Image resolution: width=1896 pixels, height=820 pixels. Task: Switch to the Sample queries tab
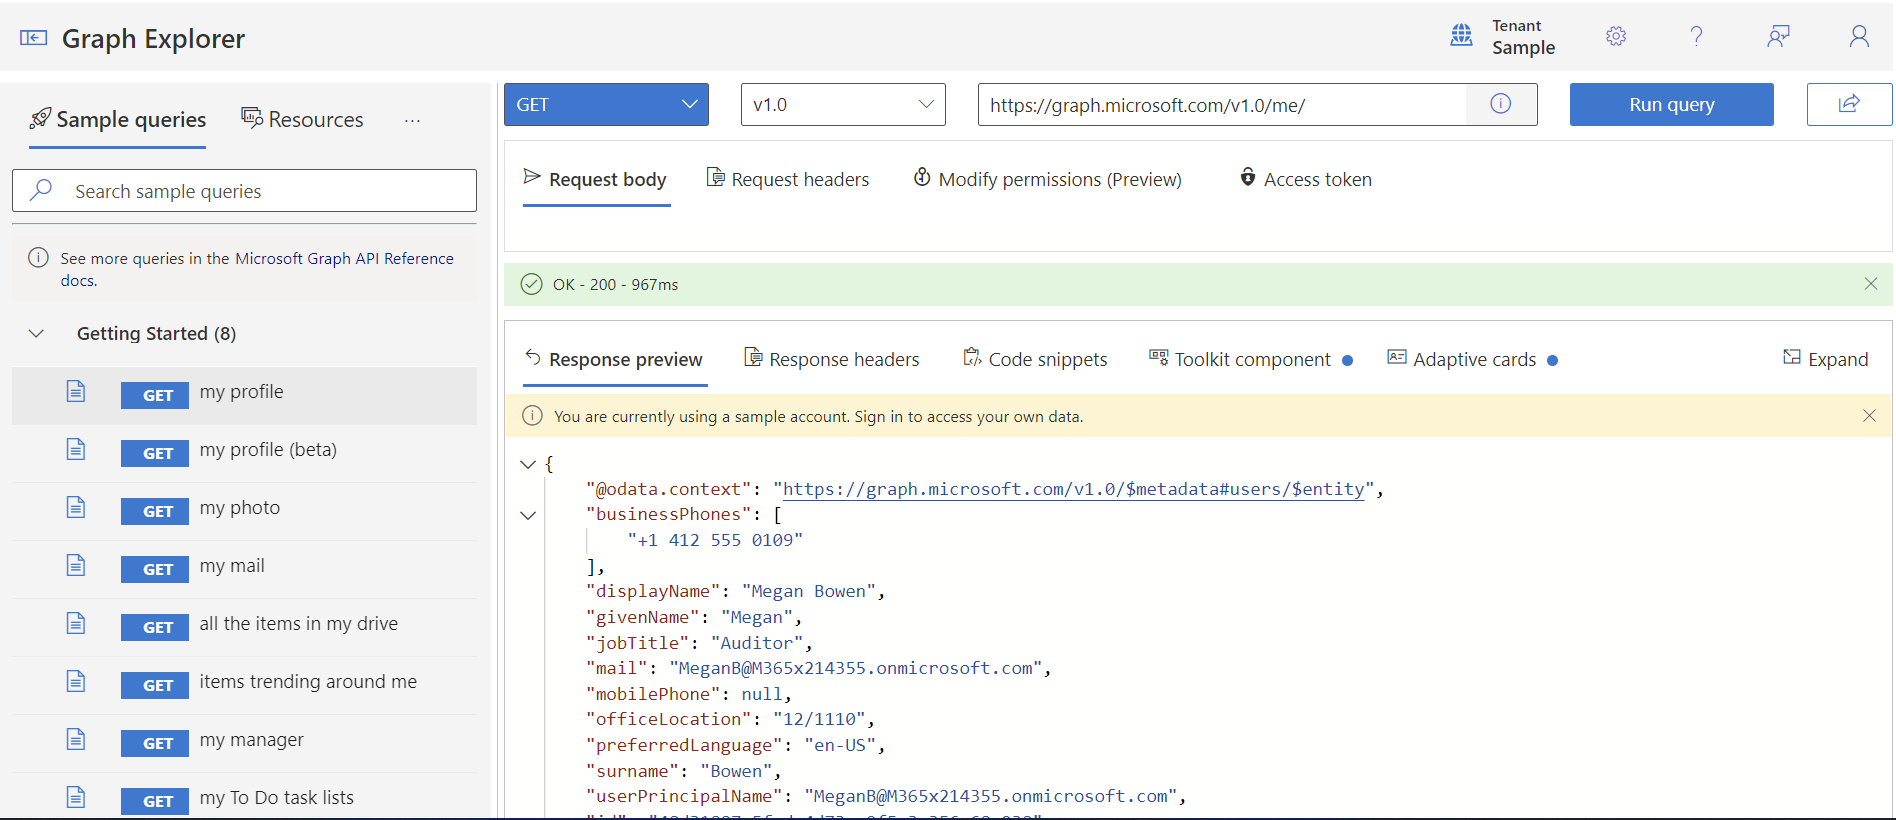(x=118, y=120)
